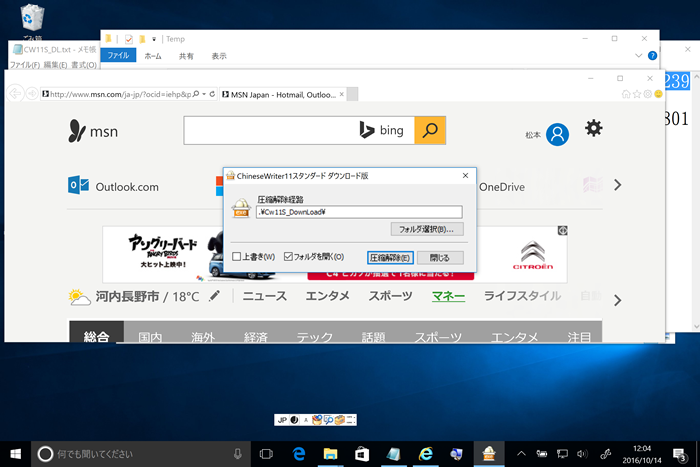The image size is (700, 467).
Task: Open the マネー category link
Action: point(448,296)
